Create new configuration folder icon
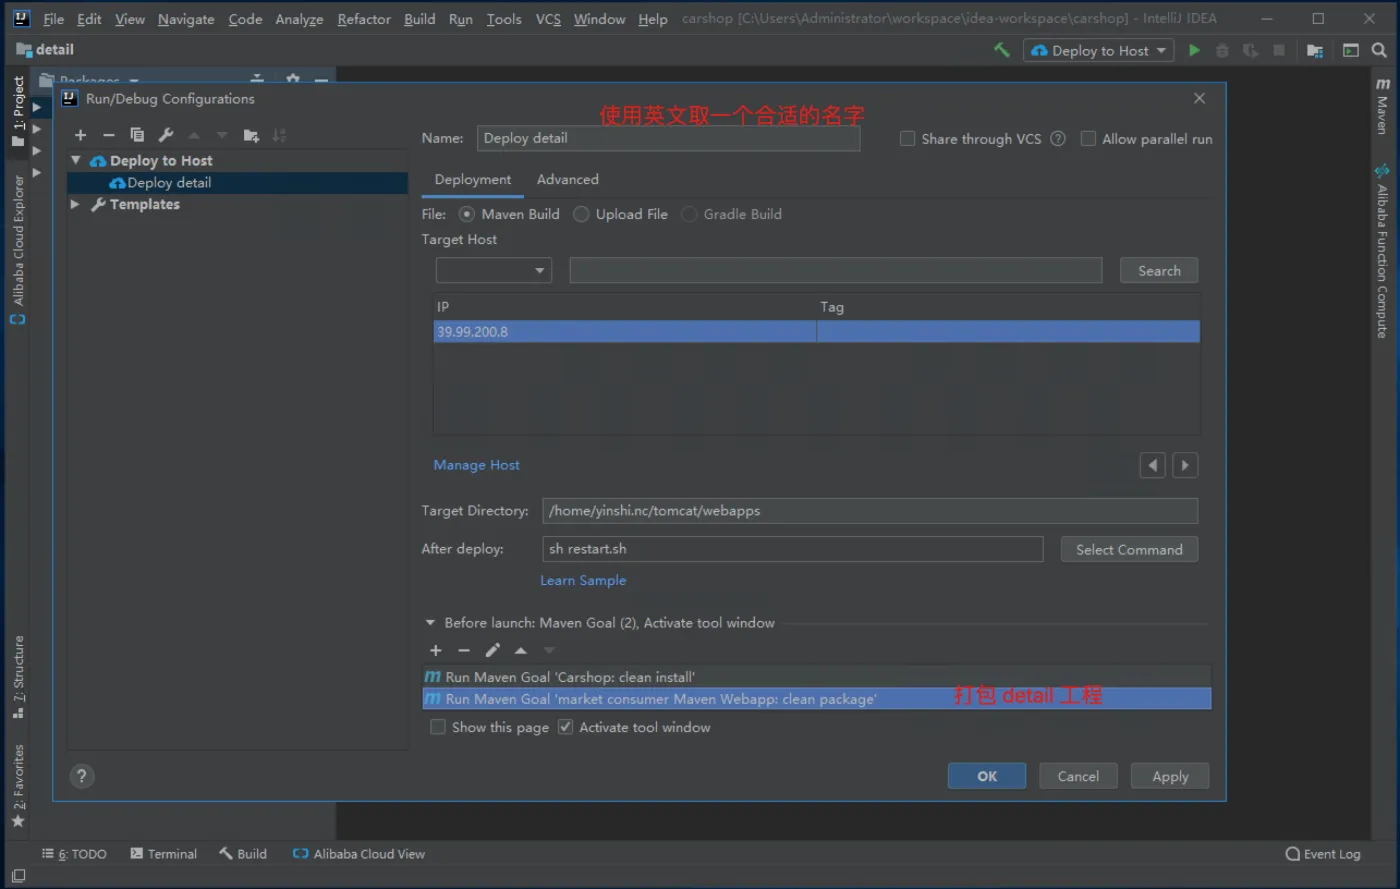 coord(251,135)
